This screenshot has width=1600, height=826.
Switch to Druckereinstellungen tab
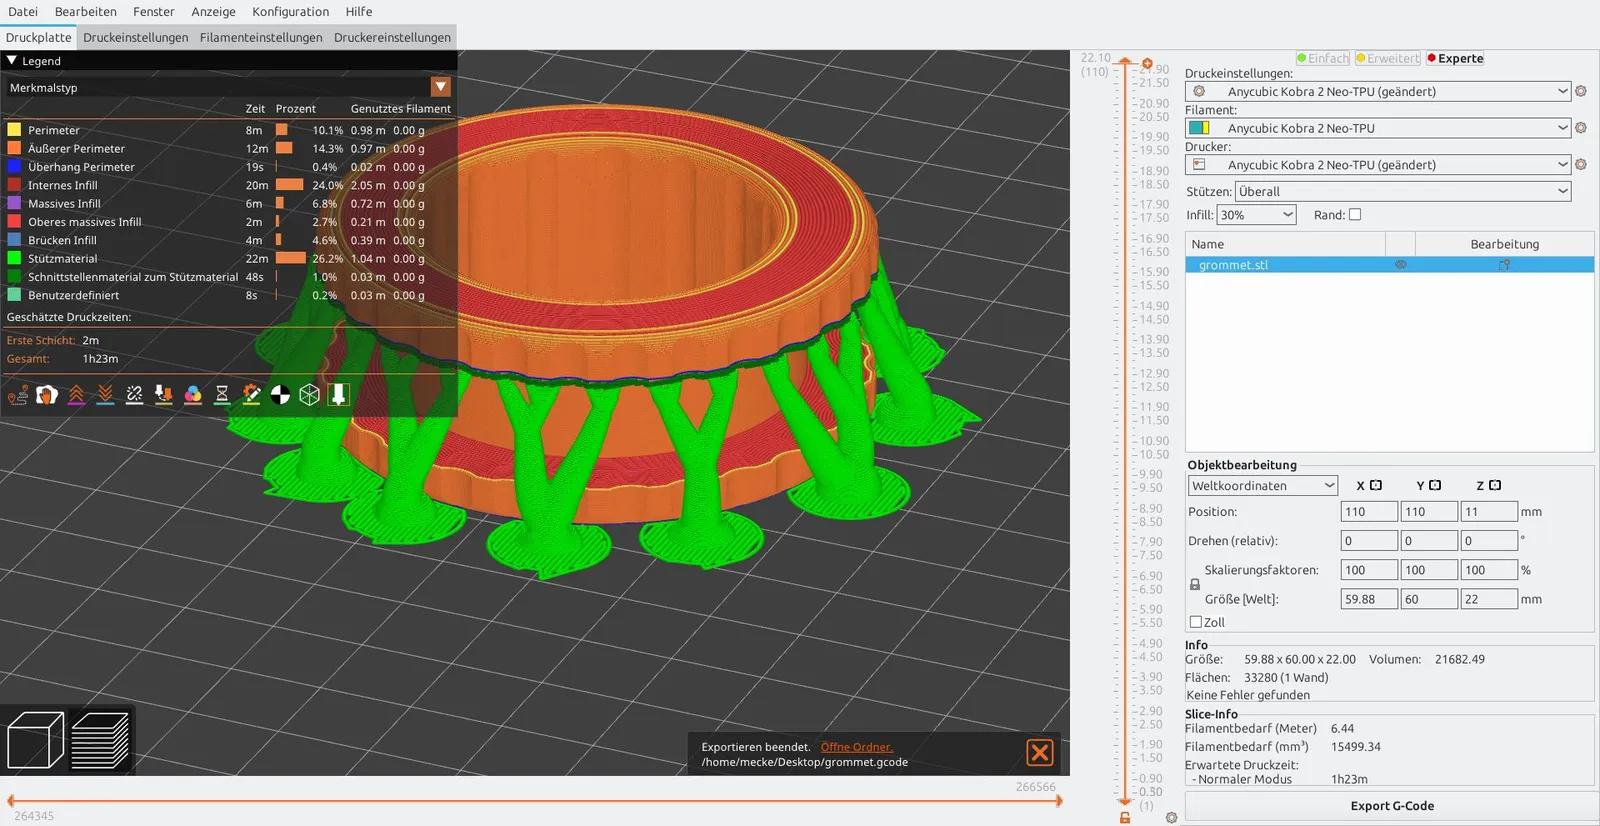(392, 38)
